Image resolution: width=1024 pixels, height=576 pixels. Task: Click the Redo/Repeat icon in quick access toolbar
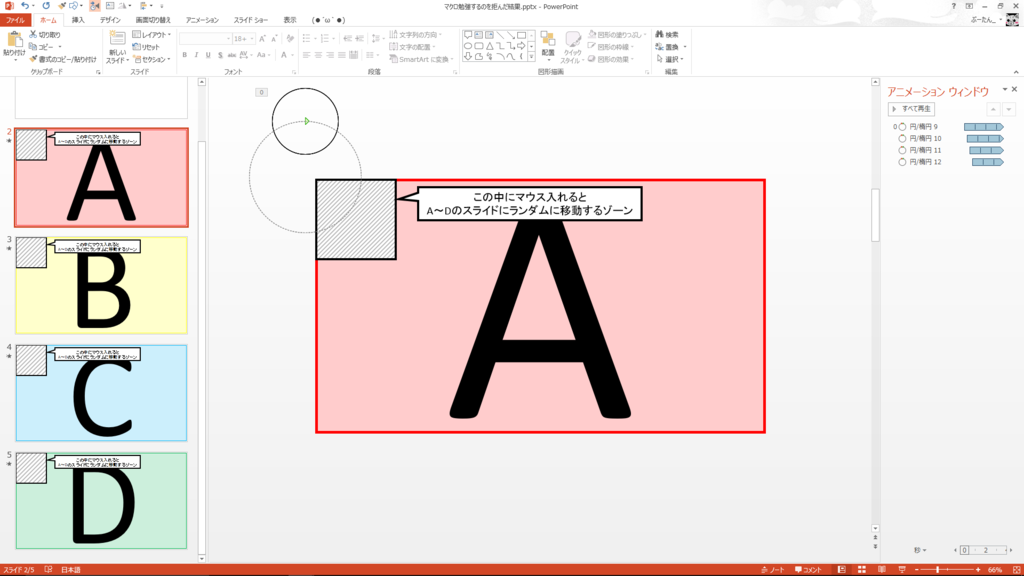[46, 6]
